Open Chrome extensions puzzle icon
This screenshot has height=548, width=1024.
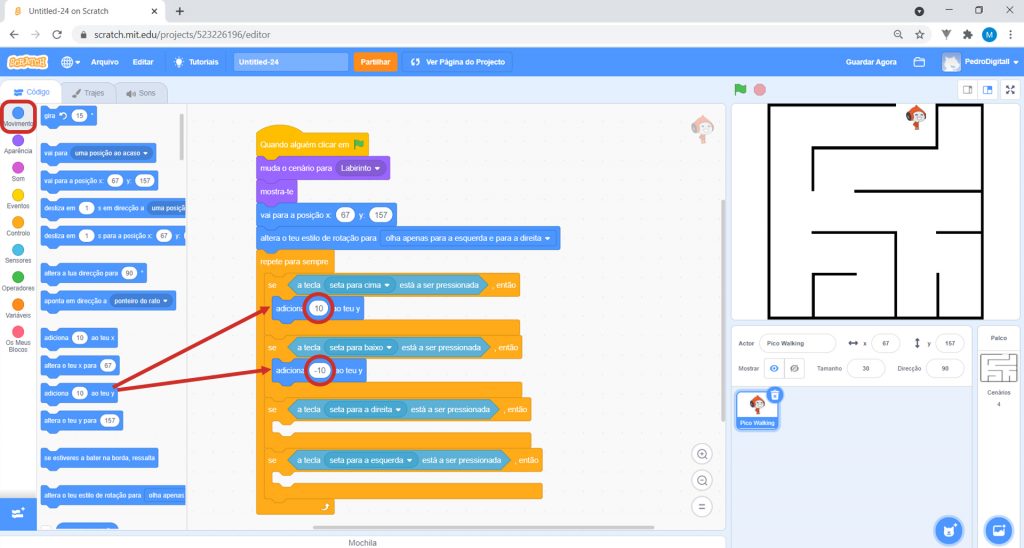click(968, 35)
